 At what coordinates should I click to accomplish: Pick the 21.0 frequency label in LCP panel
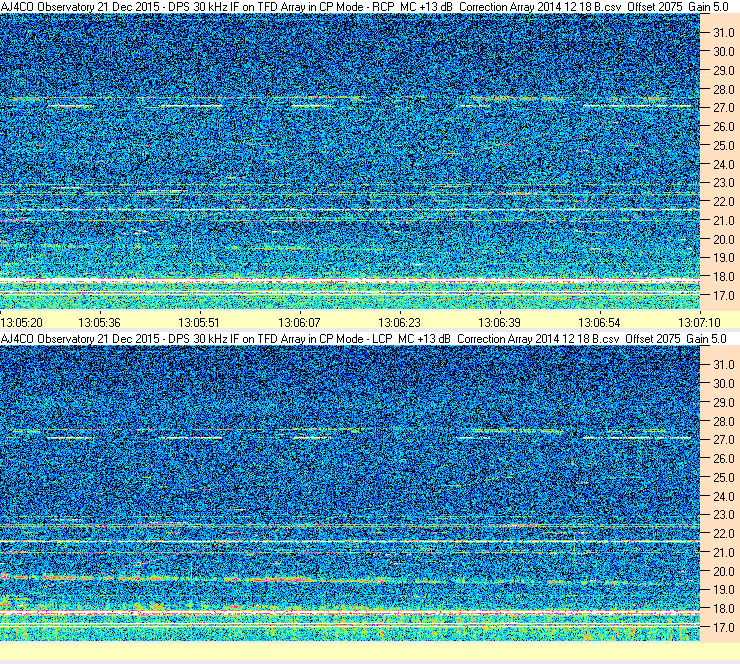coord(723,553)
